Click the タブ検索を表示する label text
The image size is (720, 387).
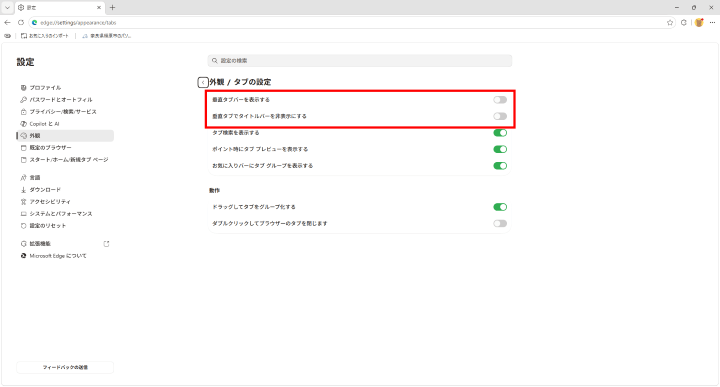pyautogui.click(x=236, y=133)
